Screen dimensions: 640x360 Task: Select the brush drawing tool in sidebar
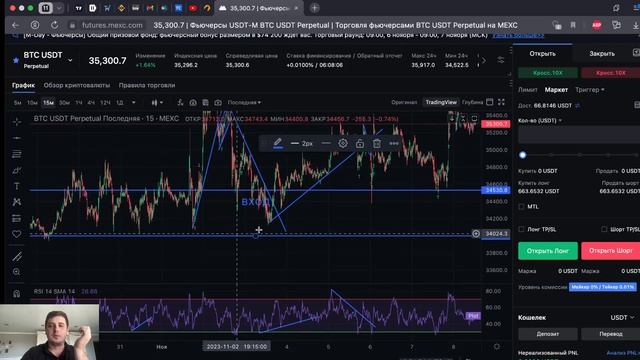tap(17, 170)
